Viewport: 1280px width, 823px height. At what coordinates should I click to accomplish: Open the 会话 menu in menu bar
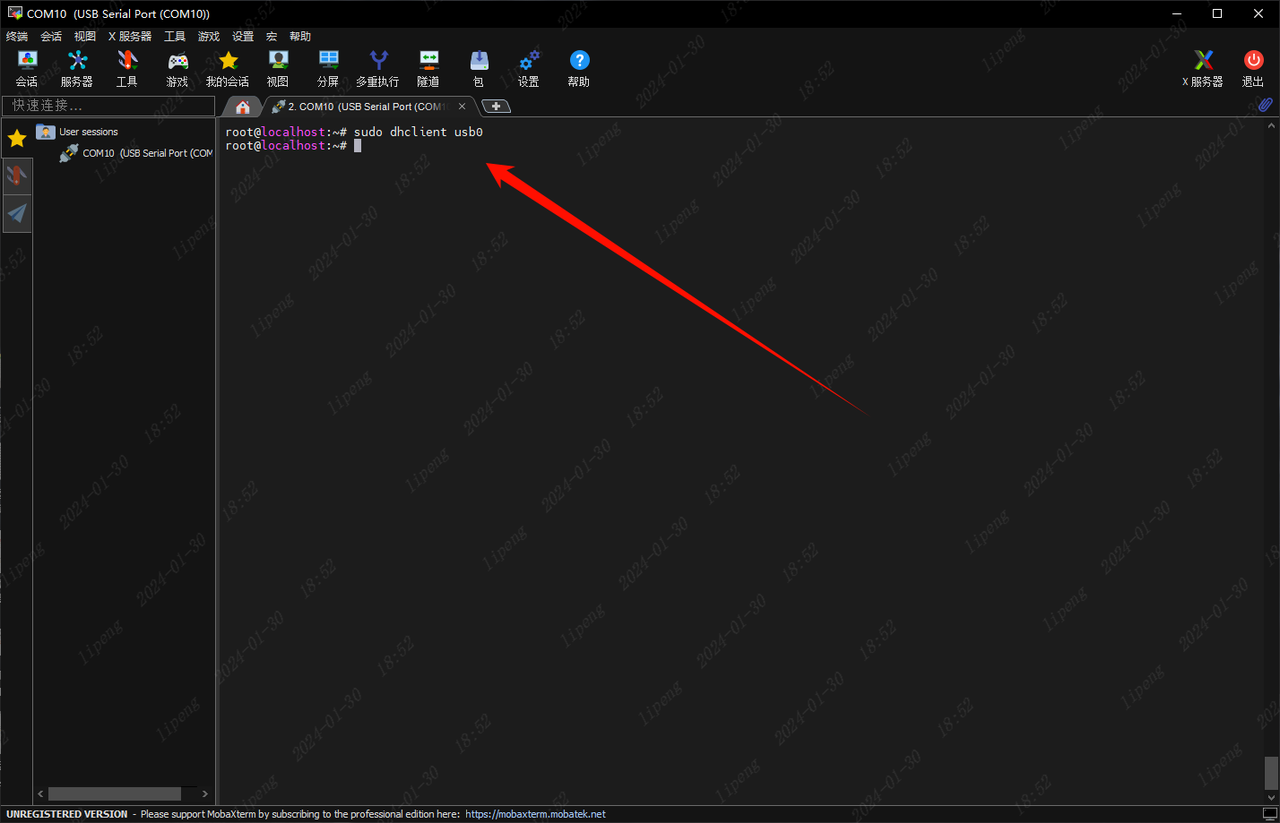[51, 36]
